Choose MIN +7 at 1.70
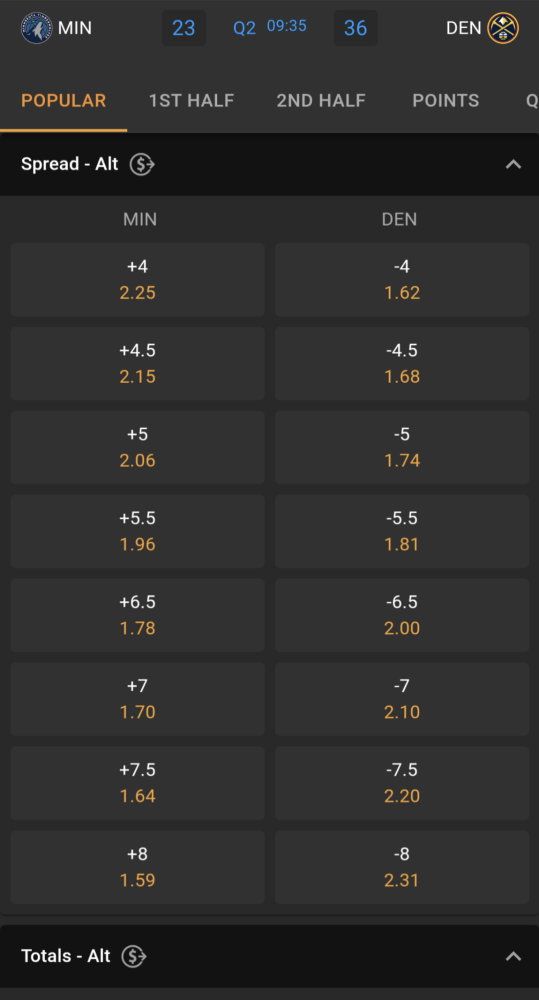Viewport: 539px width, 1000px height. click(x=137, y=699)
